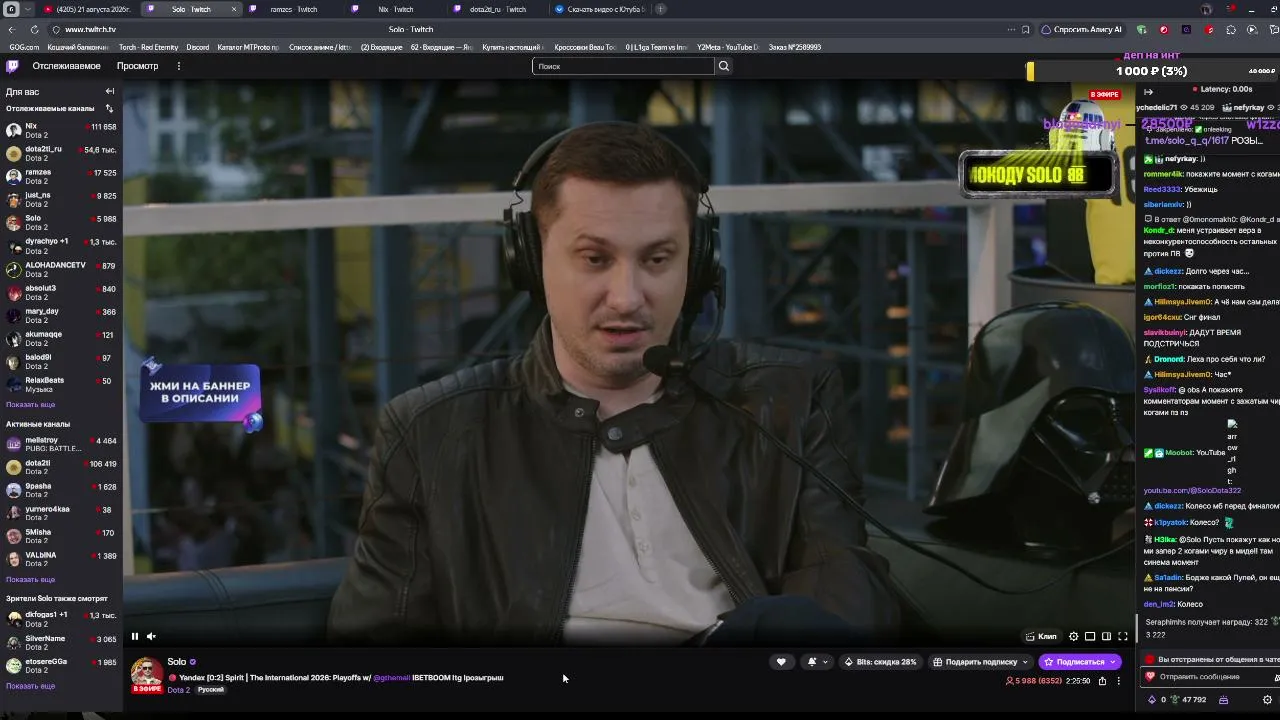Reload the page in the browser
The width and height of the screenshot is (1280, 720).
(x=34, y=30)
